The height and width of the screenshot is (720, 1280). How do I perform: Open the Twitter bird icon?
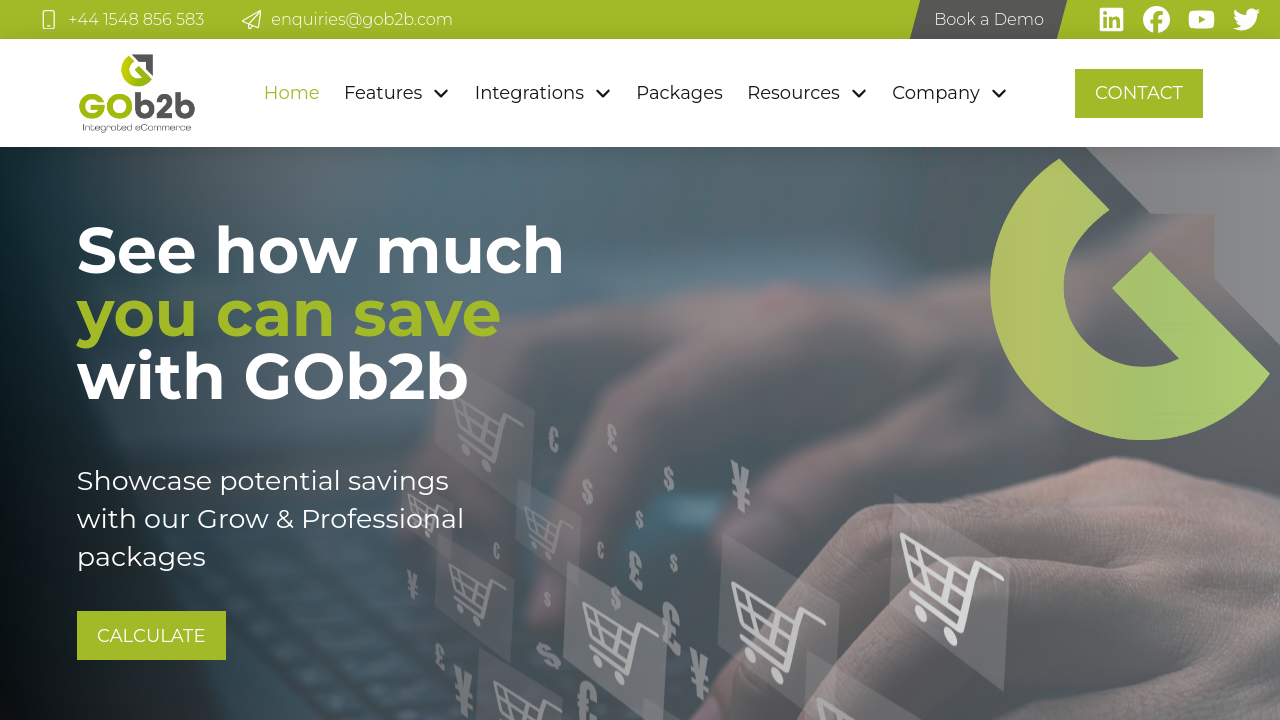(x=1246, y=19)
